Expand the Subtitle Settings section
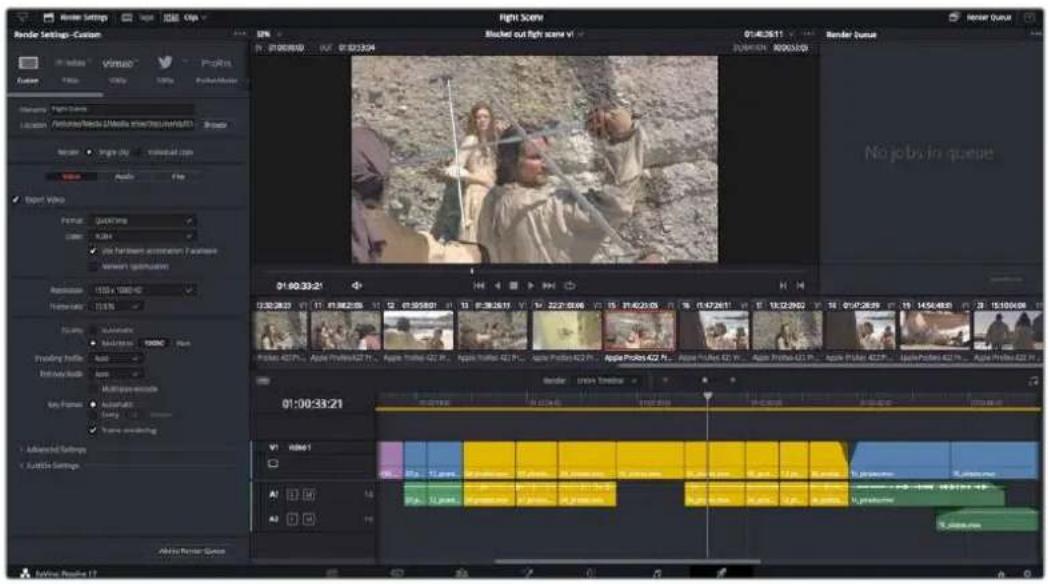1048x584 pixels. tap(49, 465)
